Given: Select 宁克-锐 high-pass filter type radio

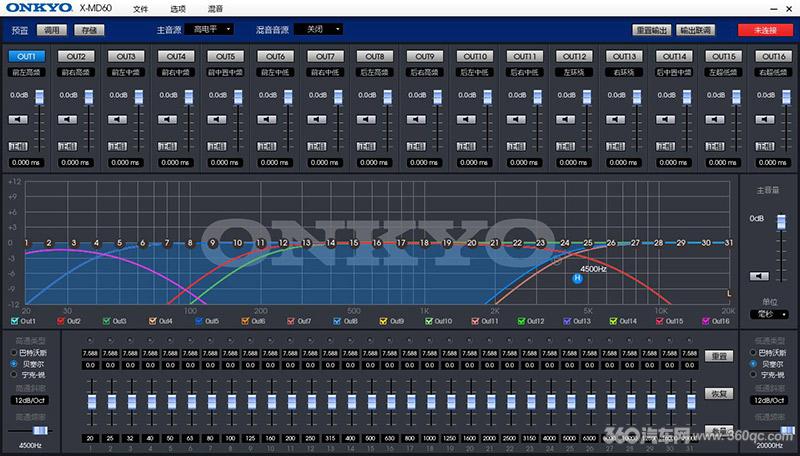Looking at the screenshot, I should pos(14,374).
